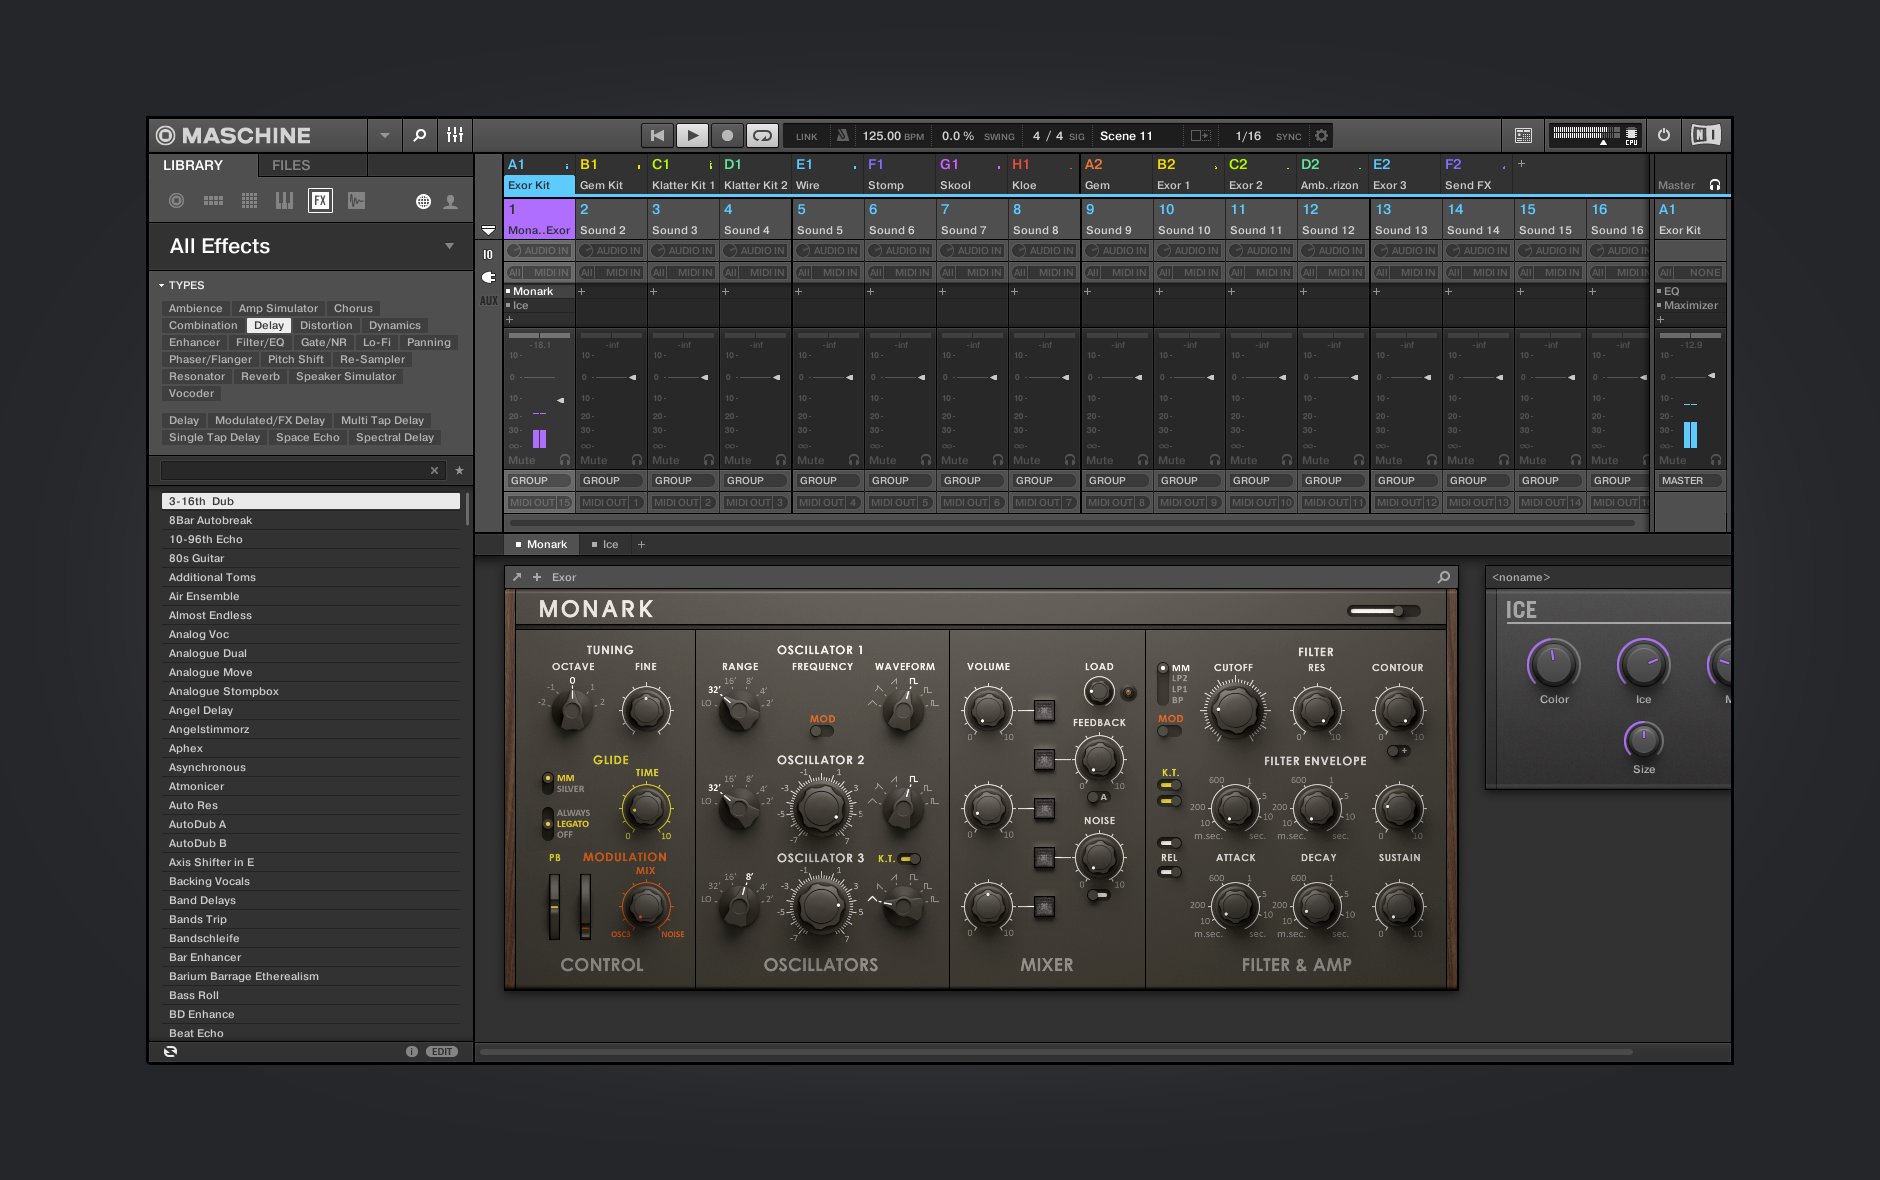The width and height of the screenshot is (1880, 1180).
Task: Clear the search field with X icon
Action: (x=434, y=470)
